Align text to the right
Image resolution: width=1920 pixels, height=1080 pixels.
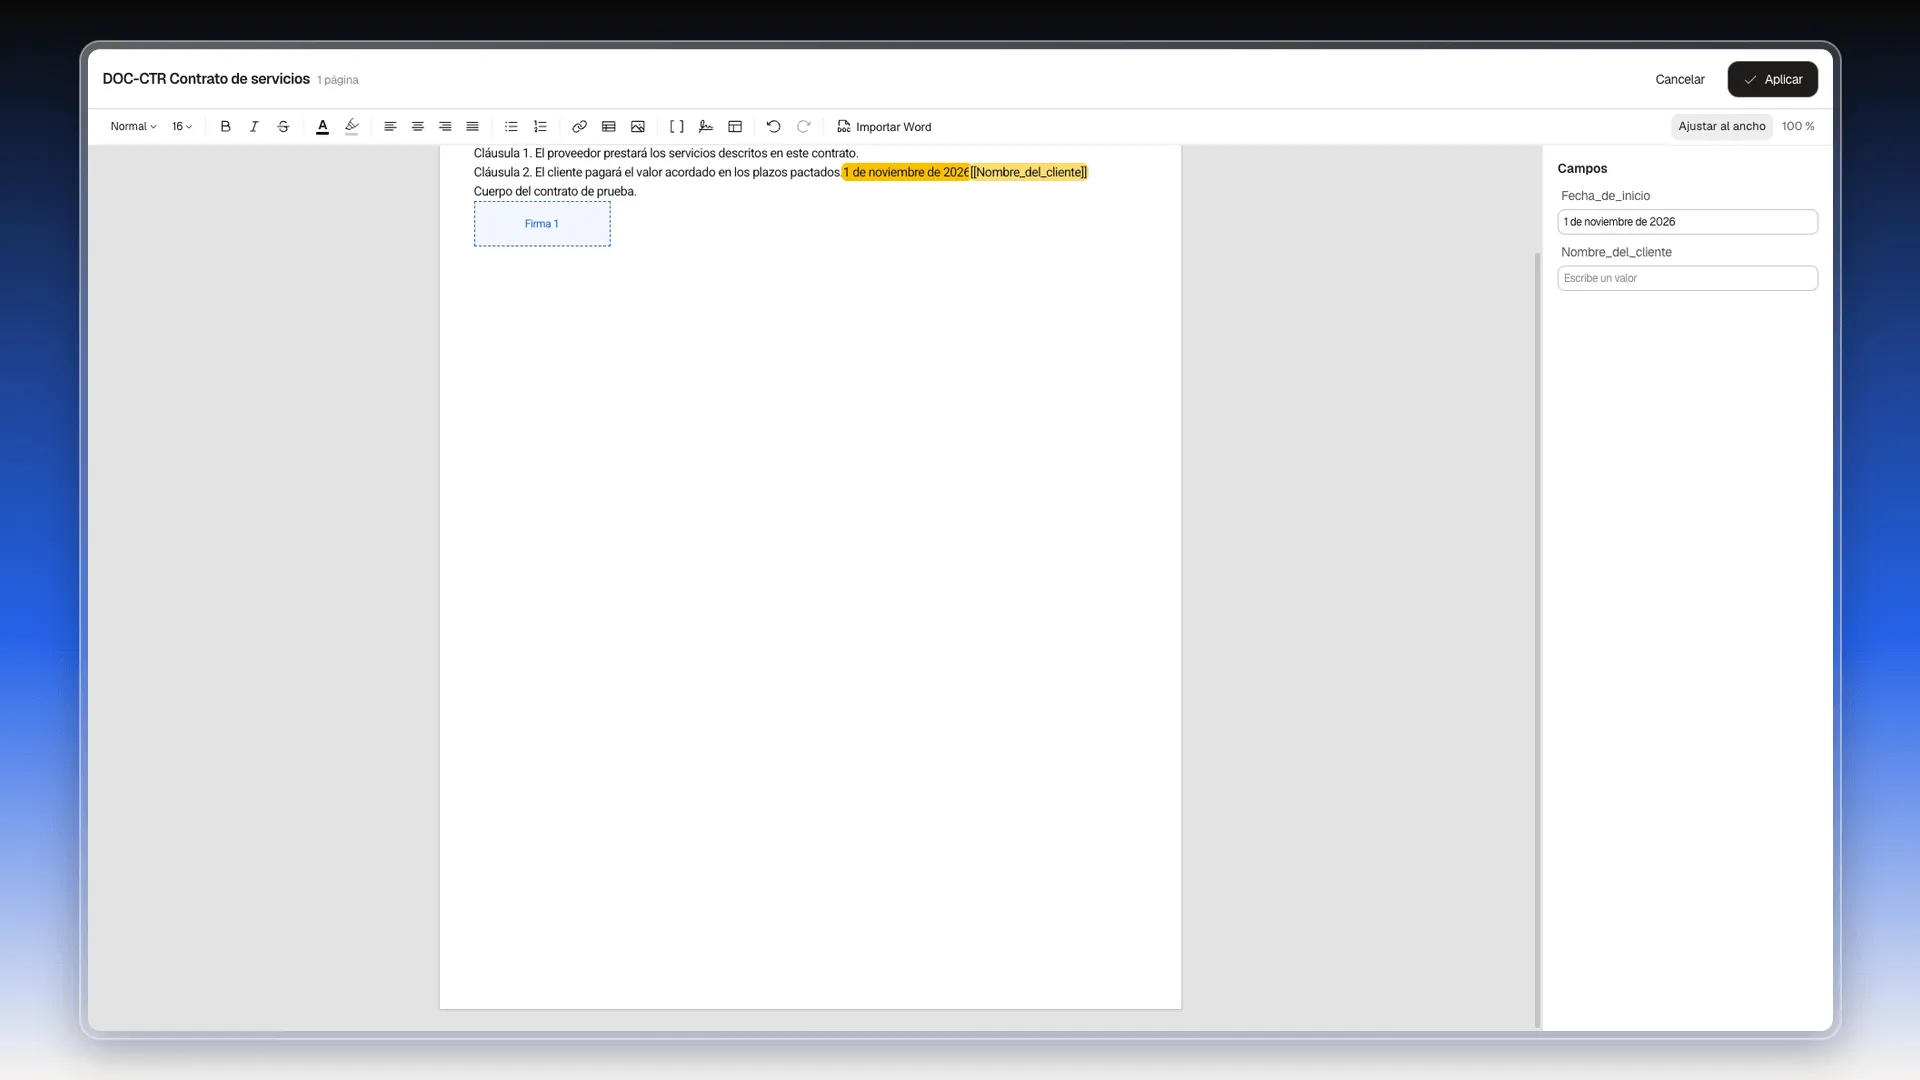(445, 127)
